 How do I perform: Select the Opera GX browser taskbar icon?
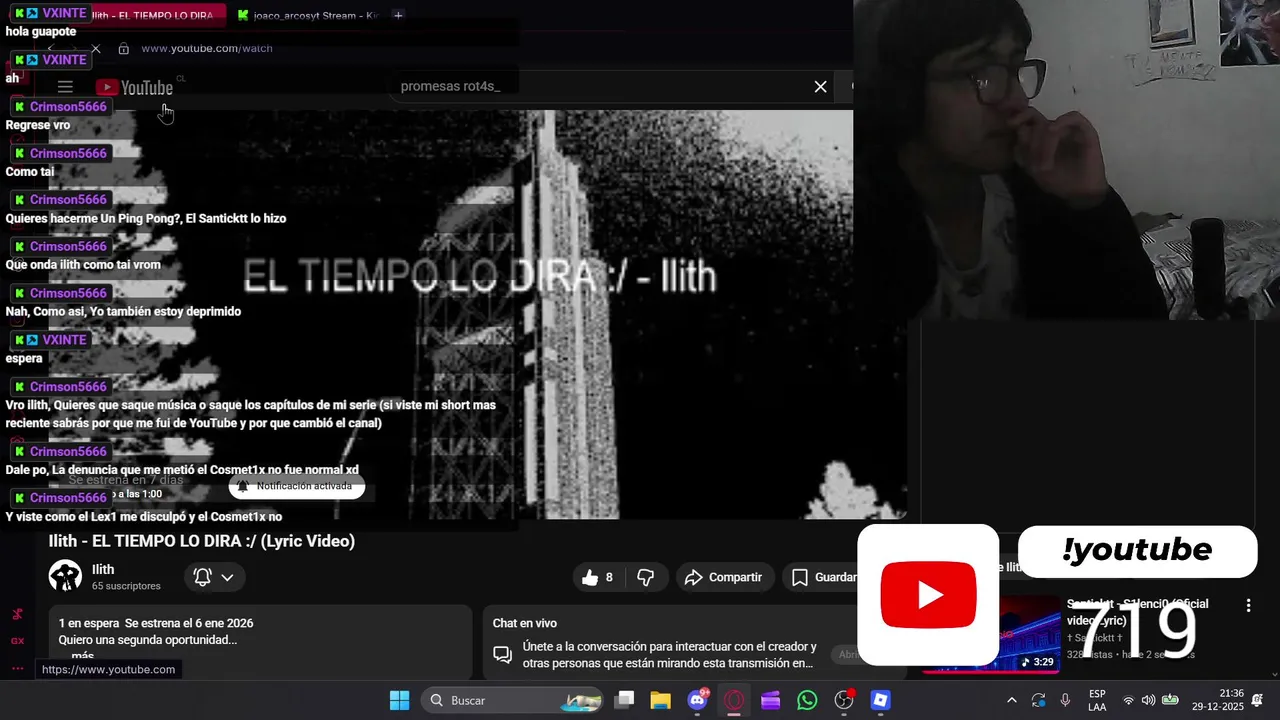tap(734, 700)
